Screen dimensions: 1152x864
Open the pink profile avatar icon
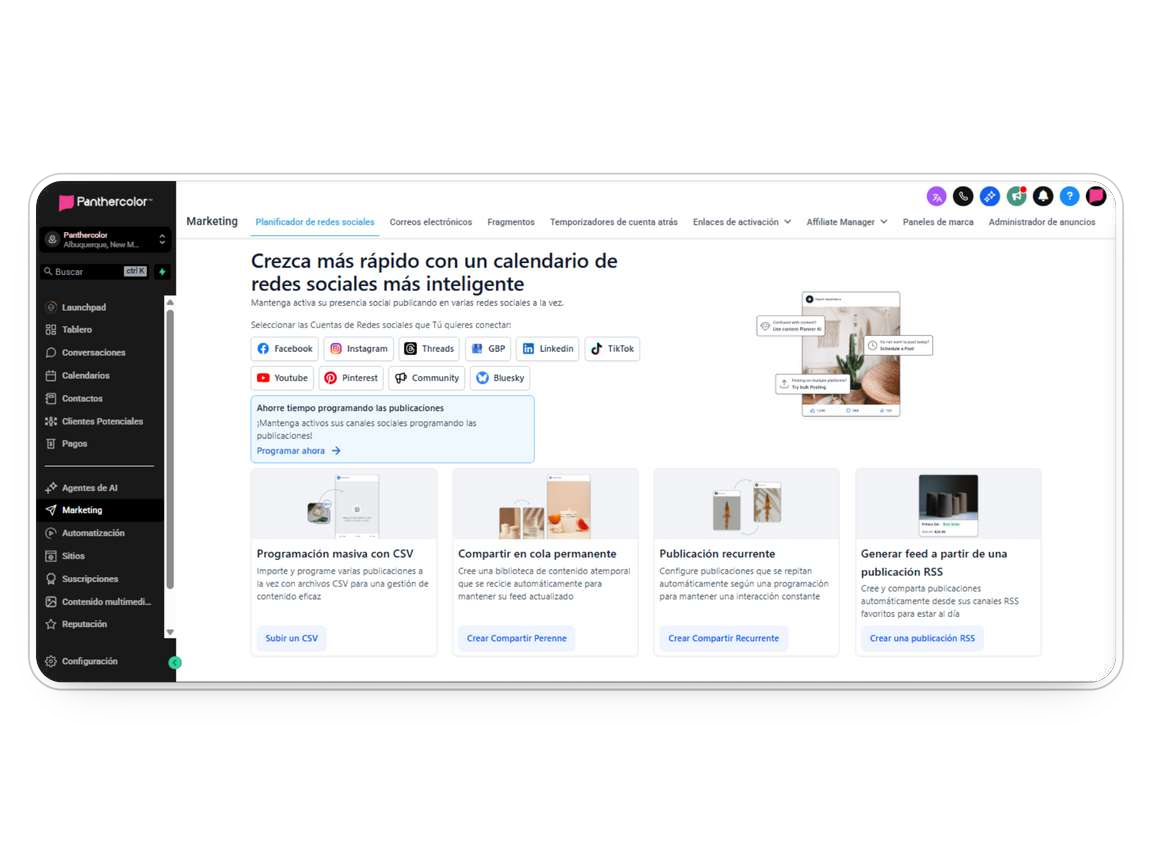tap(1096, 196)
